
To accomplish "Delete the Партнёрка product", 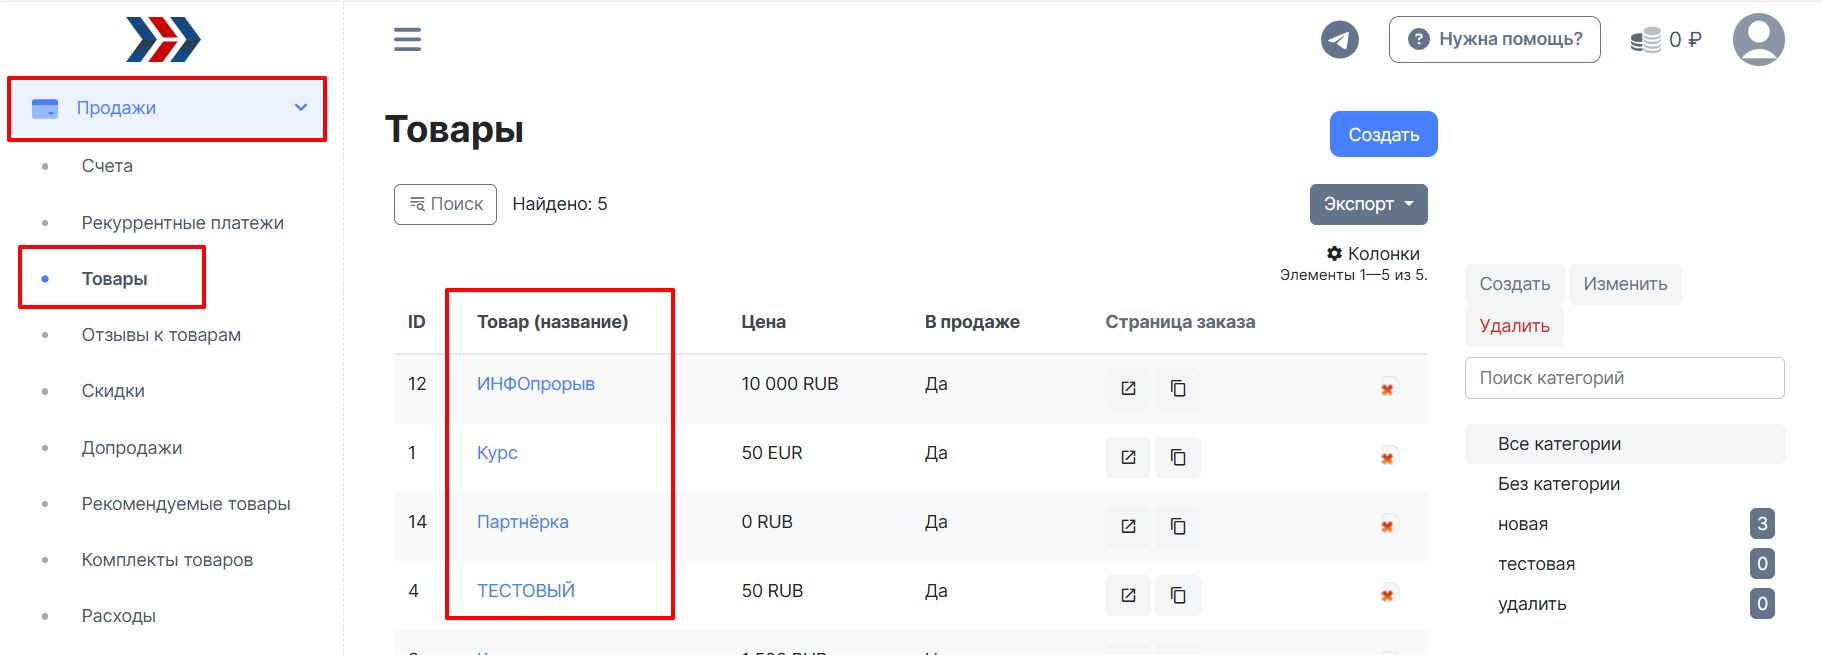I will (1387, 526).
